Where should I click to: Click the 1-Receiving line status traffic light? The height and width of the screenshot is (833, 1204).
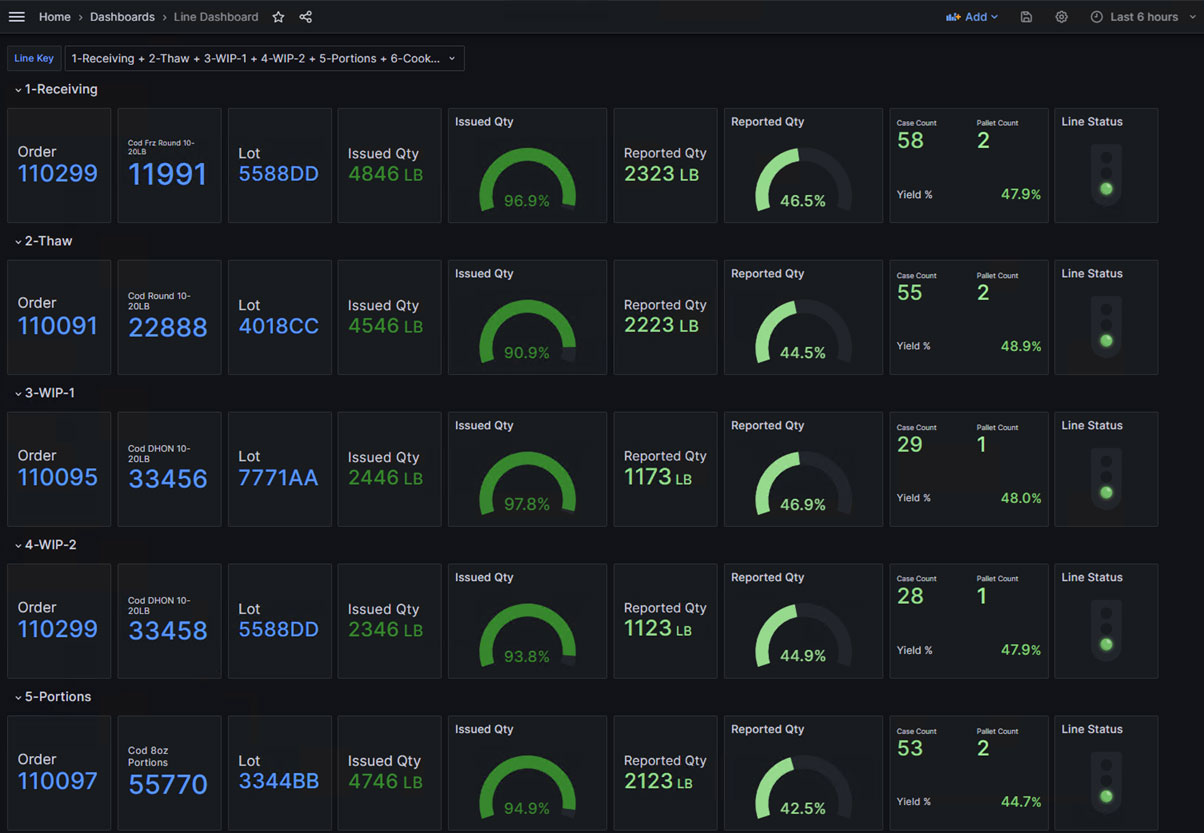point(1105,174)
